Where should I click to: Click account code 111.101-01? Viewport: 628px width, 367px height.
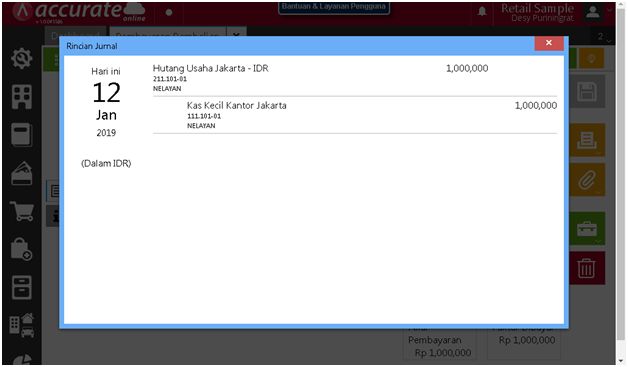click(204, 116)
